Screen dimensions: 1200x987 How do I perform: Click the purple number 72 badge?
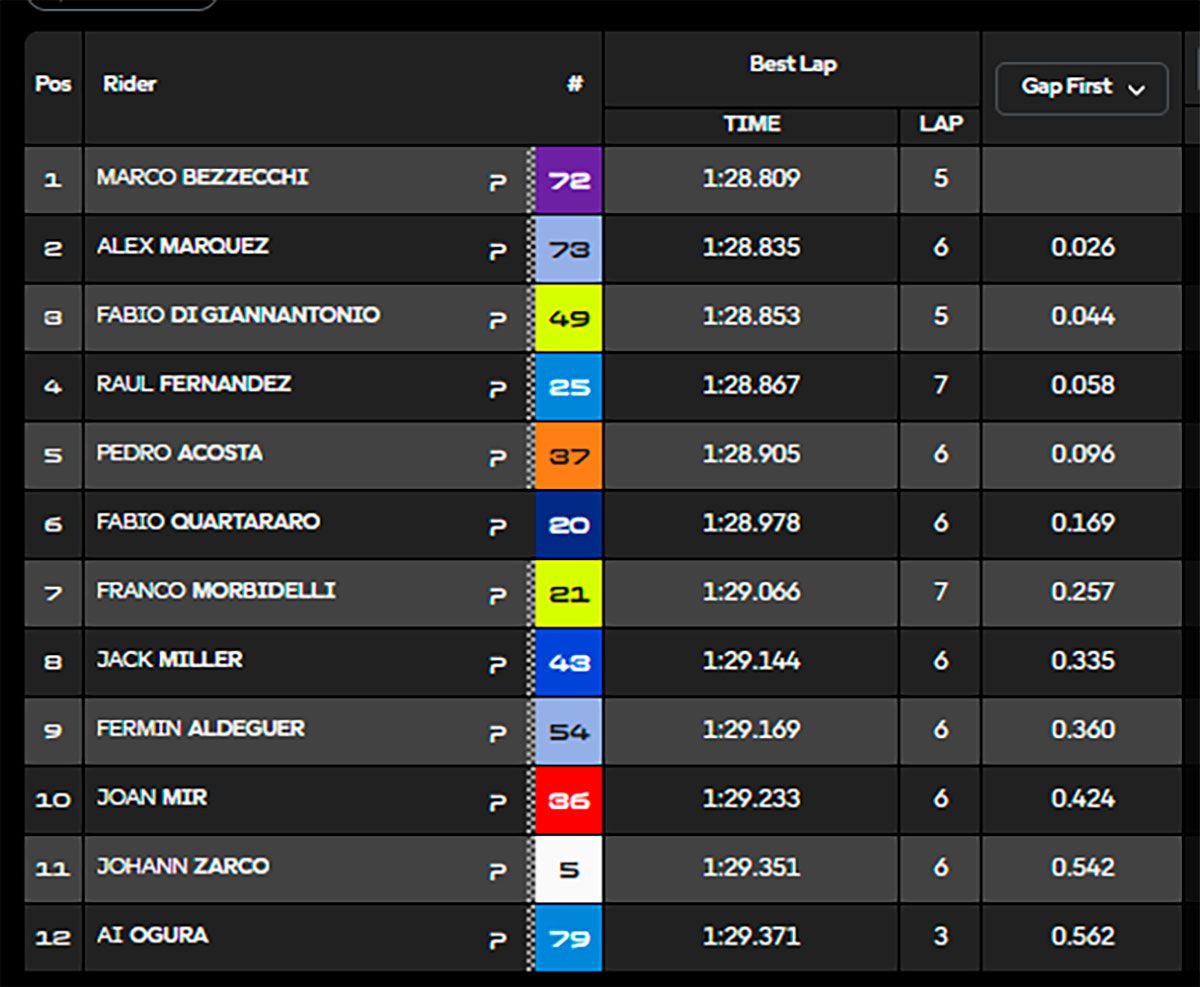pos(568,181)
